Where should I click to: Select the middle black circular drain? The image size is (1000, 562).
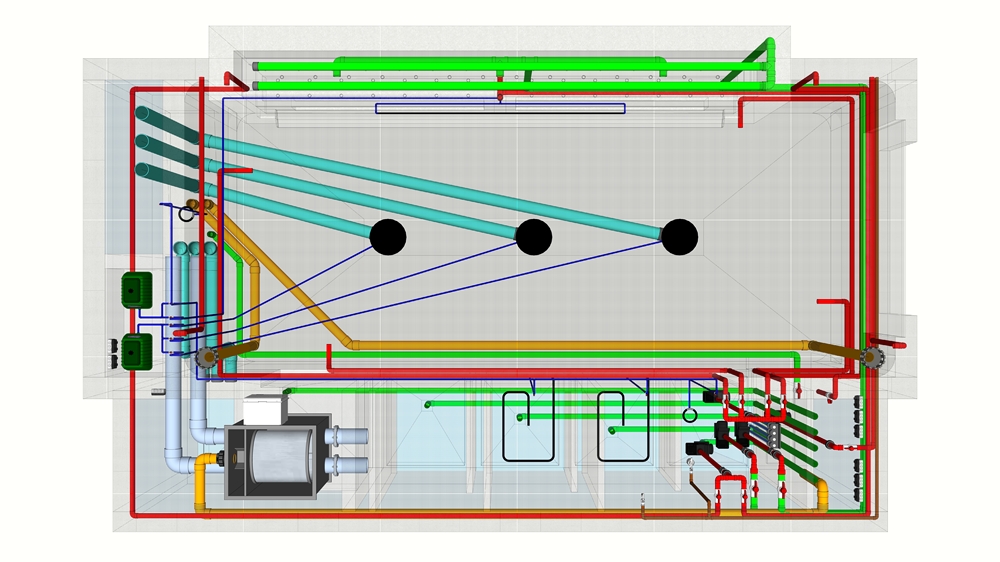pos(533,237)
